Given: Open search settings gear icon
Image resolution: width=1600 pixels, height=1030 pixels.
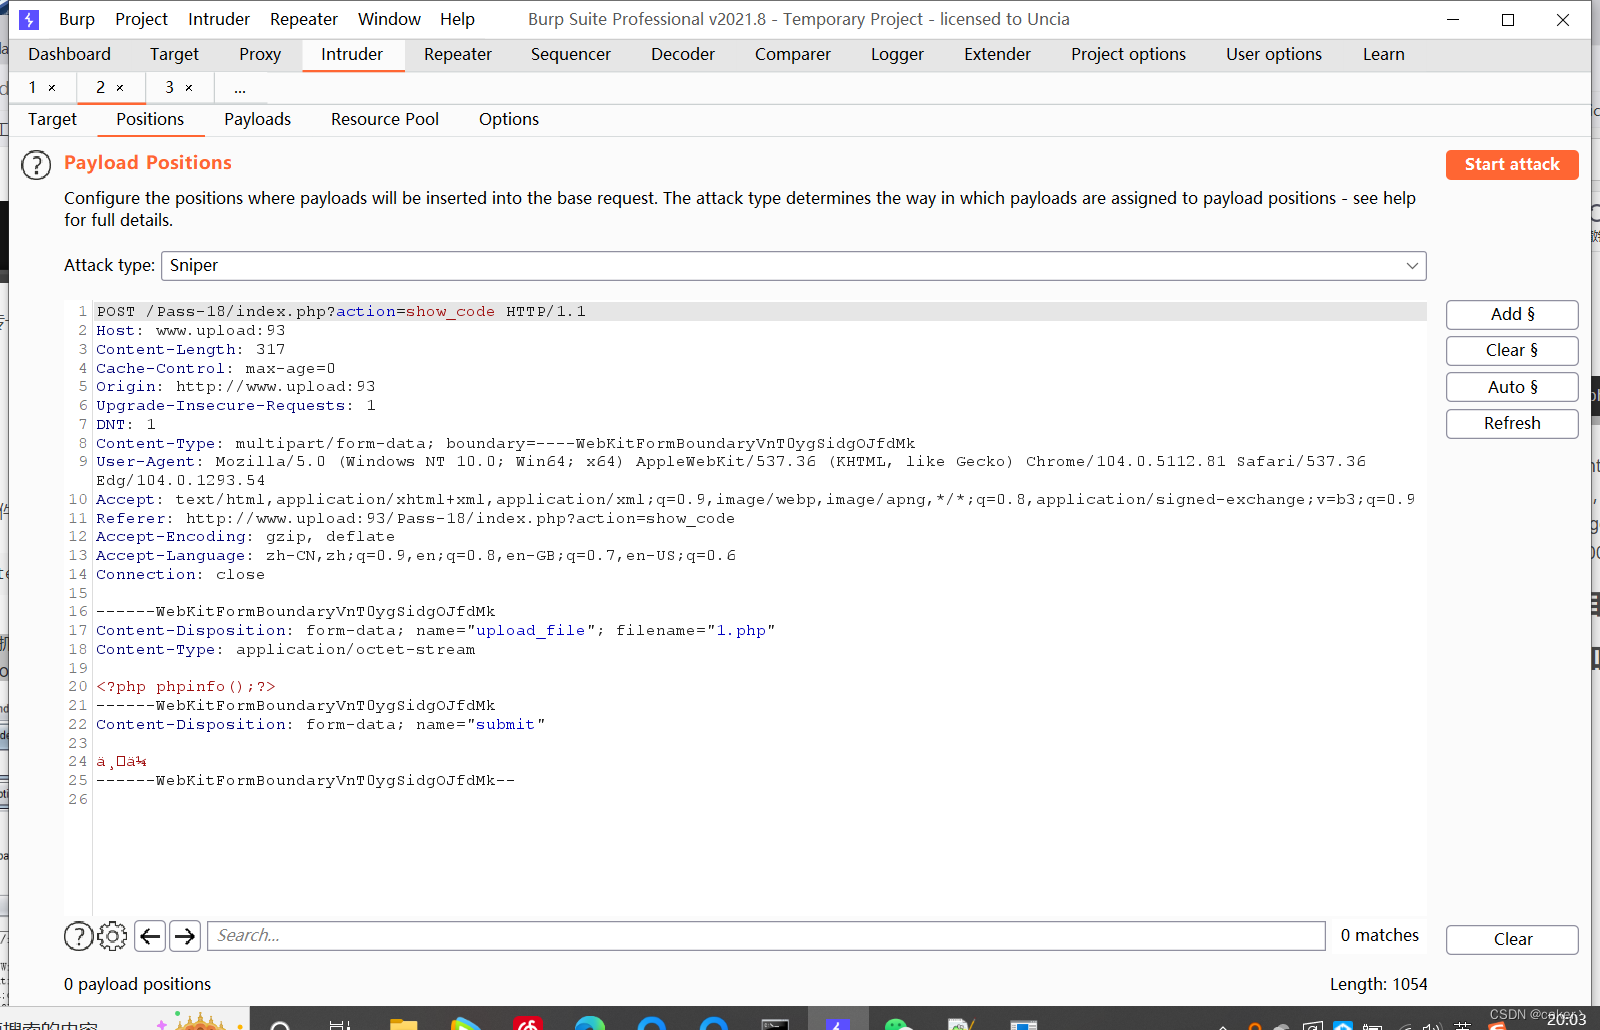Looking at the screenshot, I should pos(112,936).
